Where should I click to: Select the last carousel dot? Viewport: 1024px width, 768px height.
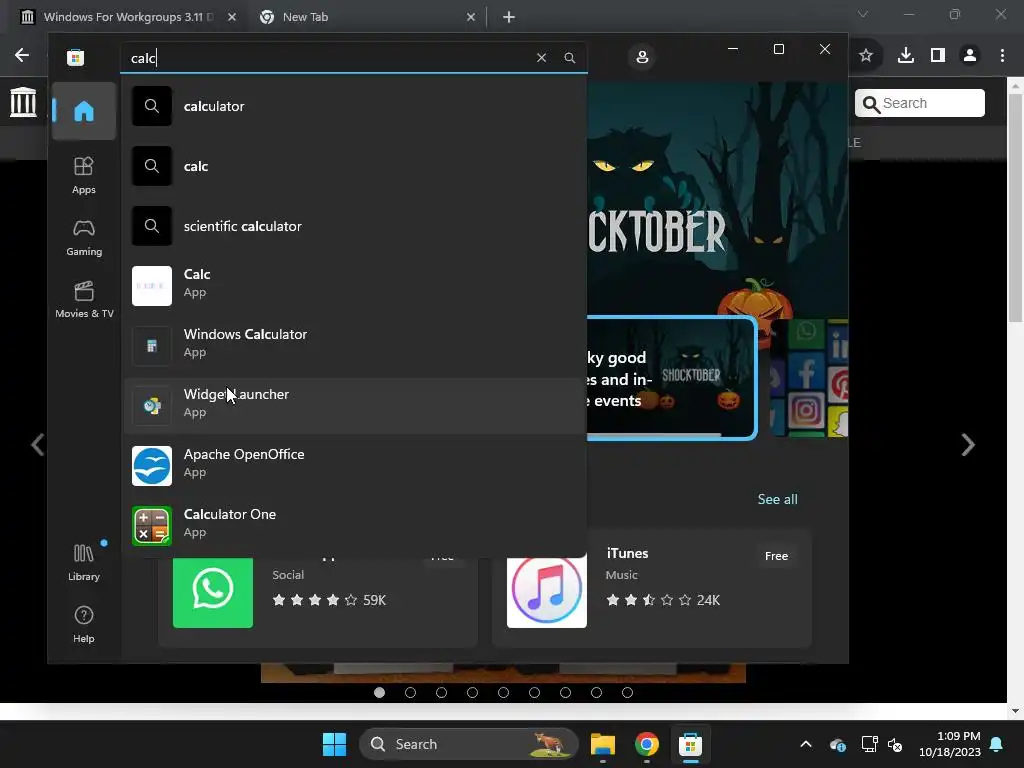[627, 692]
